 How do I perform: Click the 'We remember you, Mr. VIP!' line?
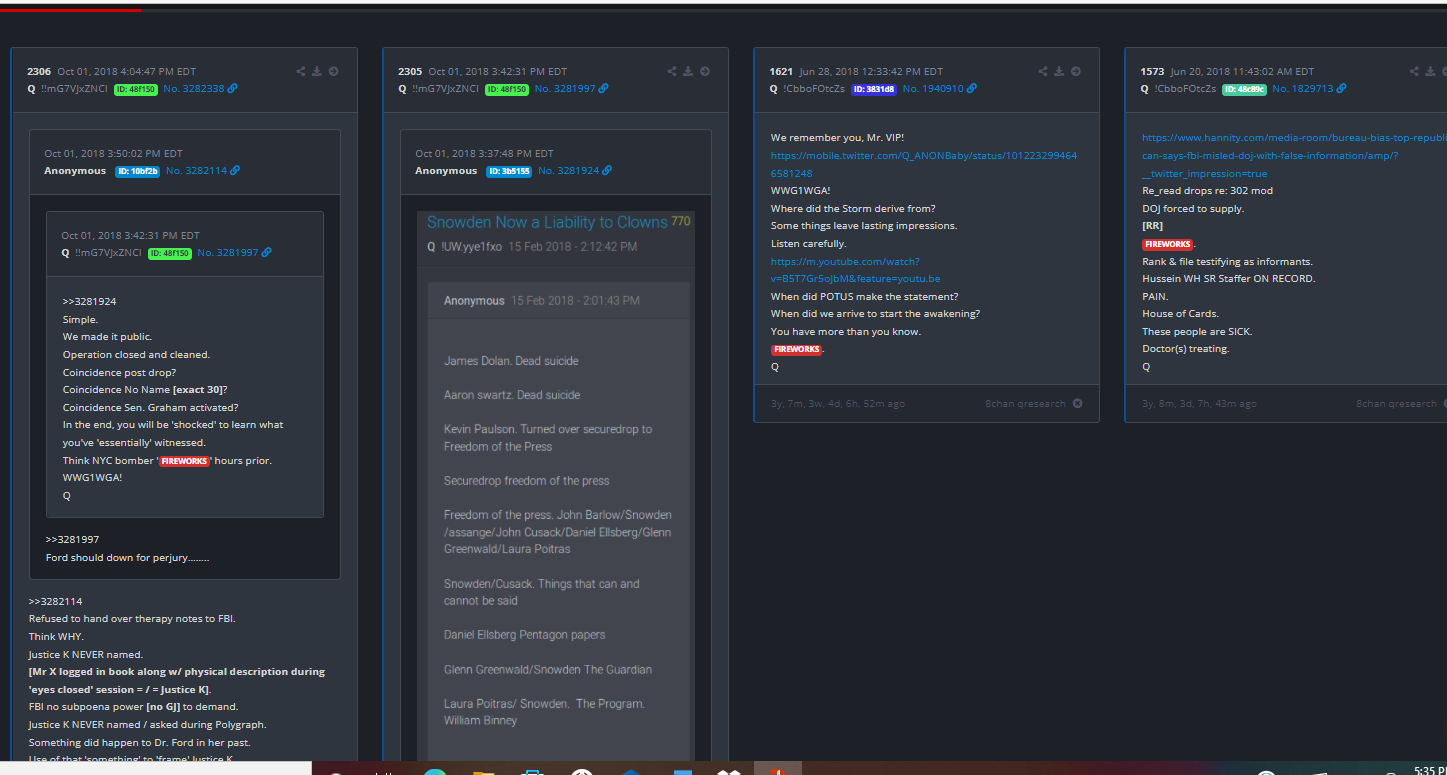pyautogui.click(x=837, y=138)
